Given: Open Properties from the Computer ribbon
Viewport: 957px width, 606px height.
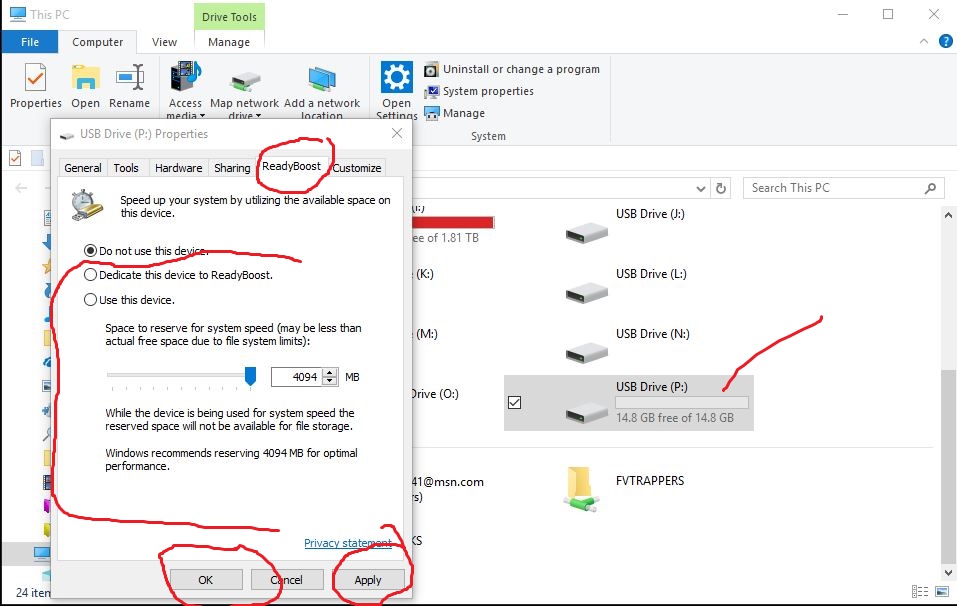Looking at the screenshot, I should click(x=35, y=85).
